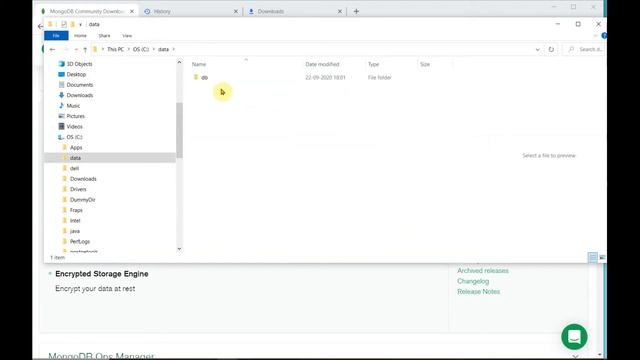This screenshot has height=360, width=640.
Task: Sort by Size column header
Action: click(425, 64)
